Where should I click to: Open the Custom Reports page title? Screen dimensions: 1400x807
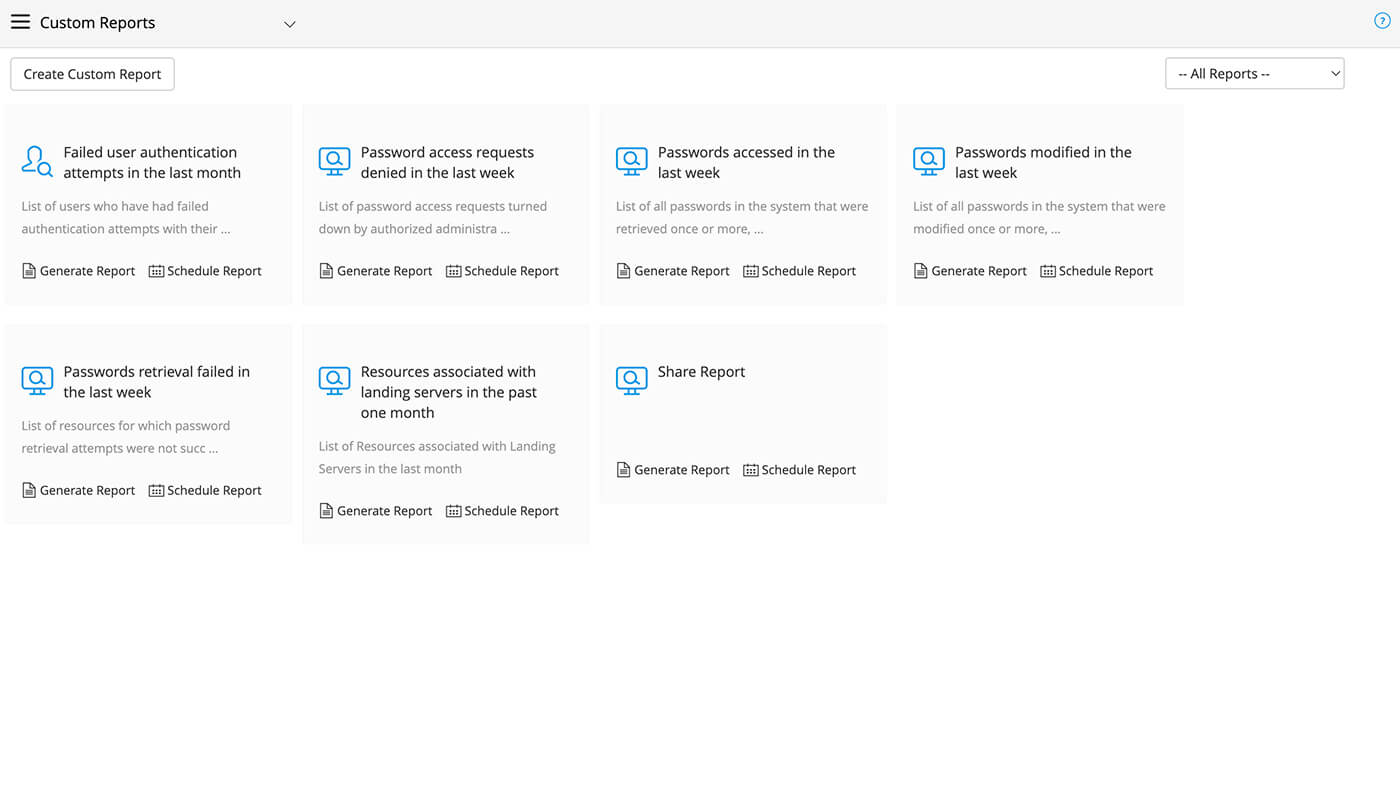98,23
